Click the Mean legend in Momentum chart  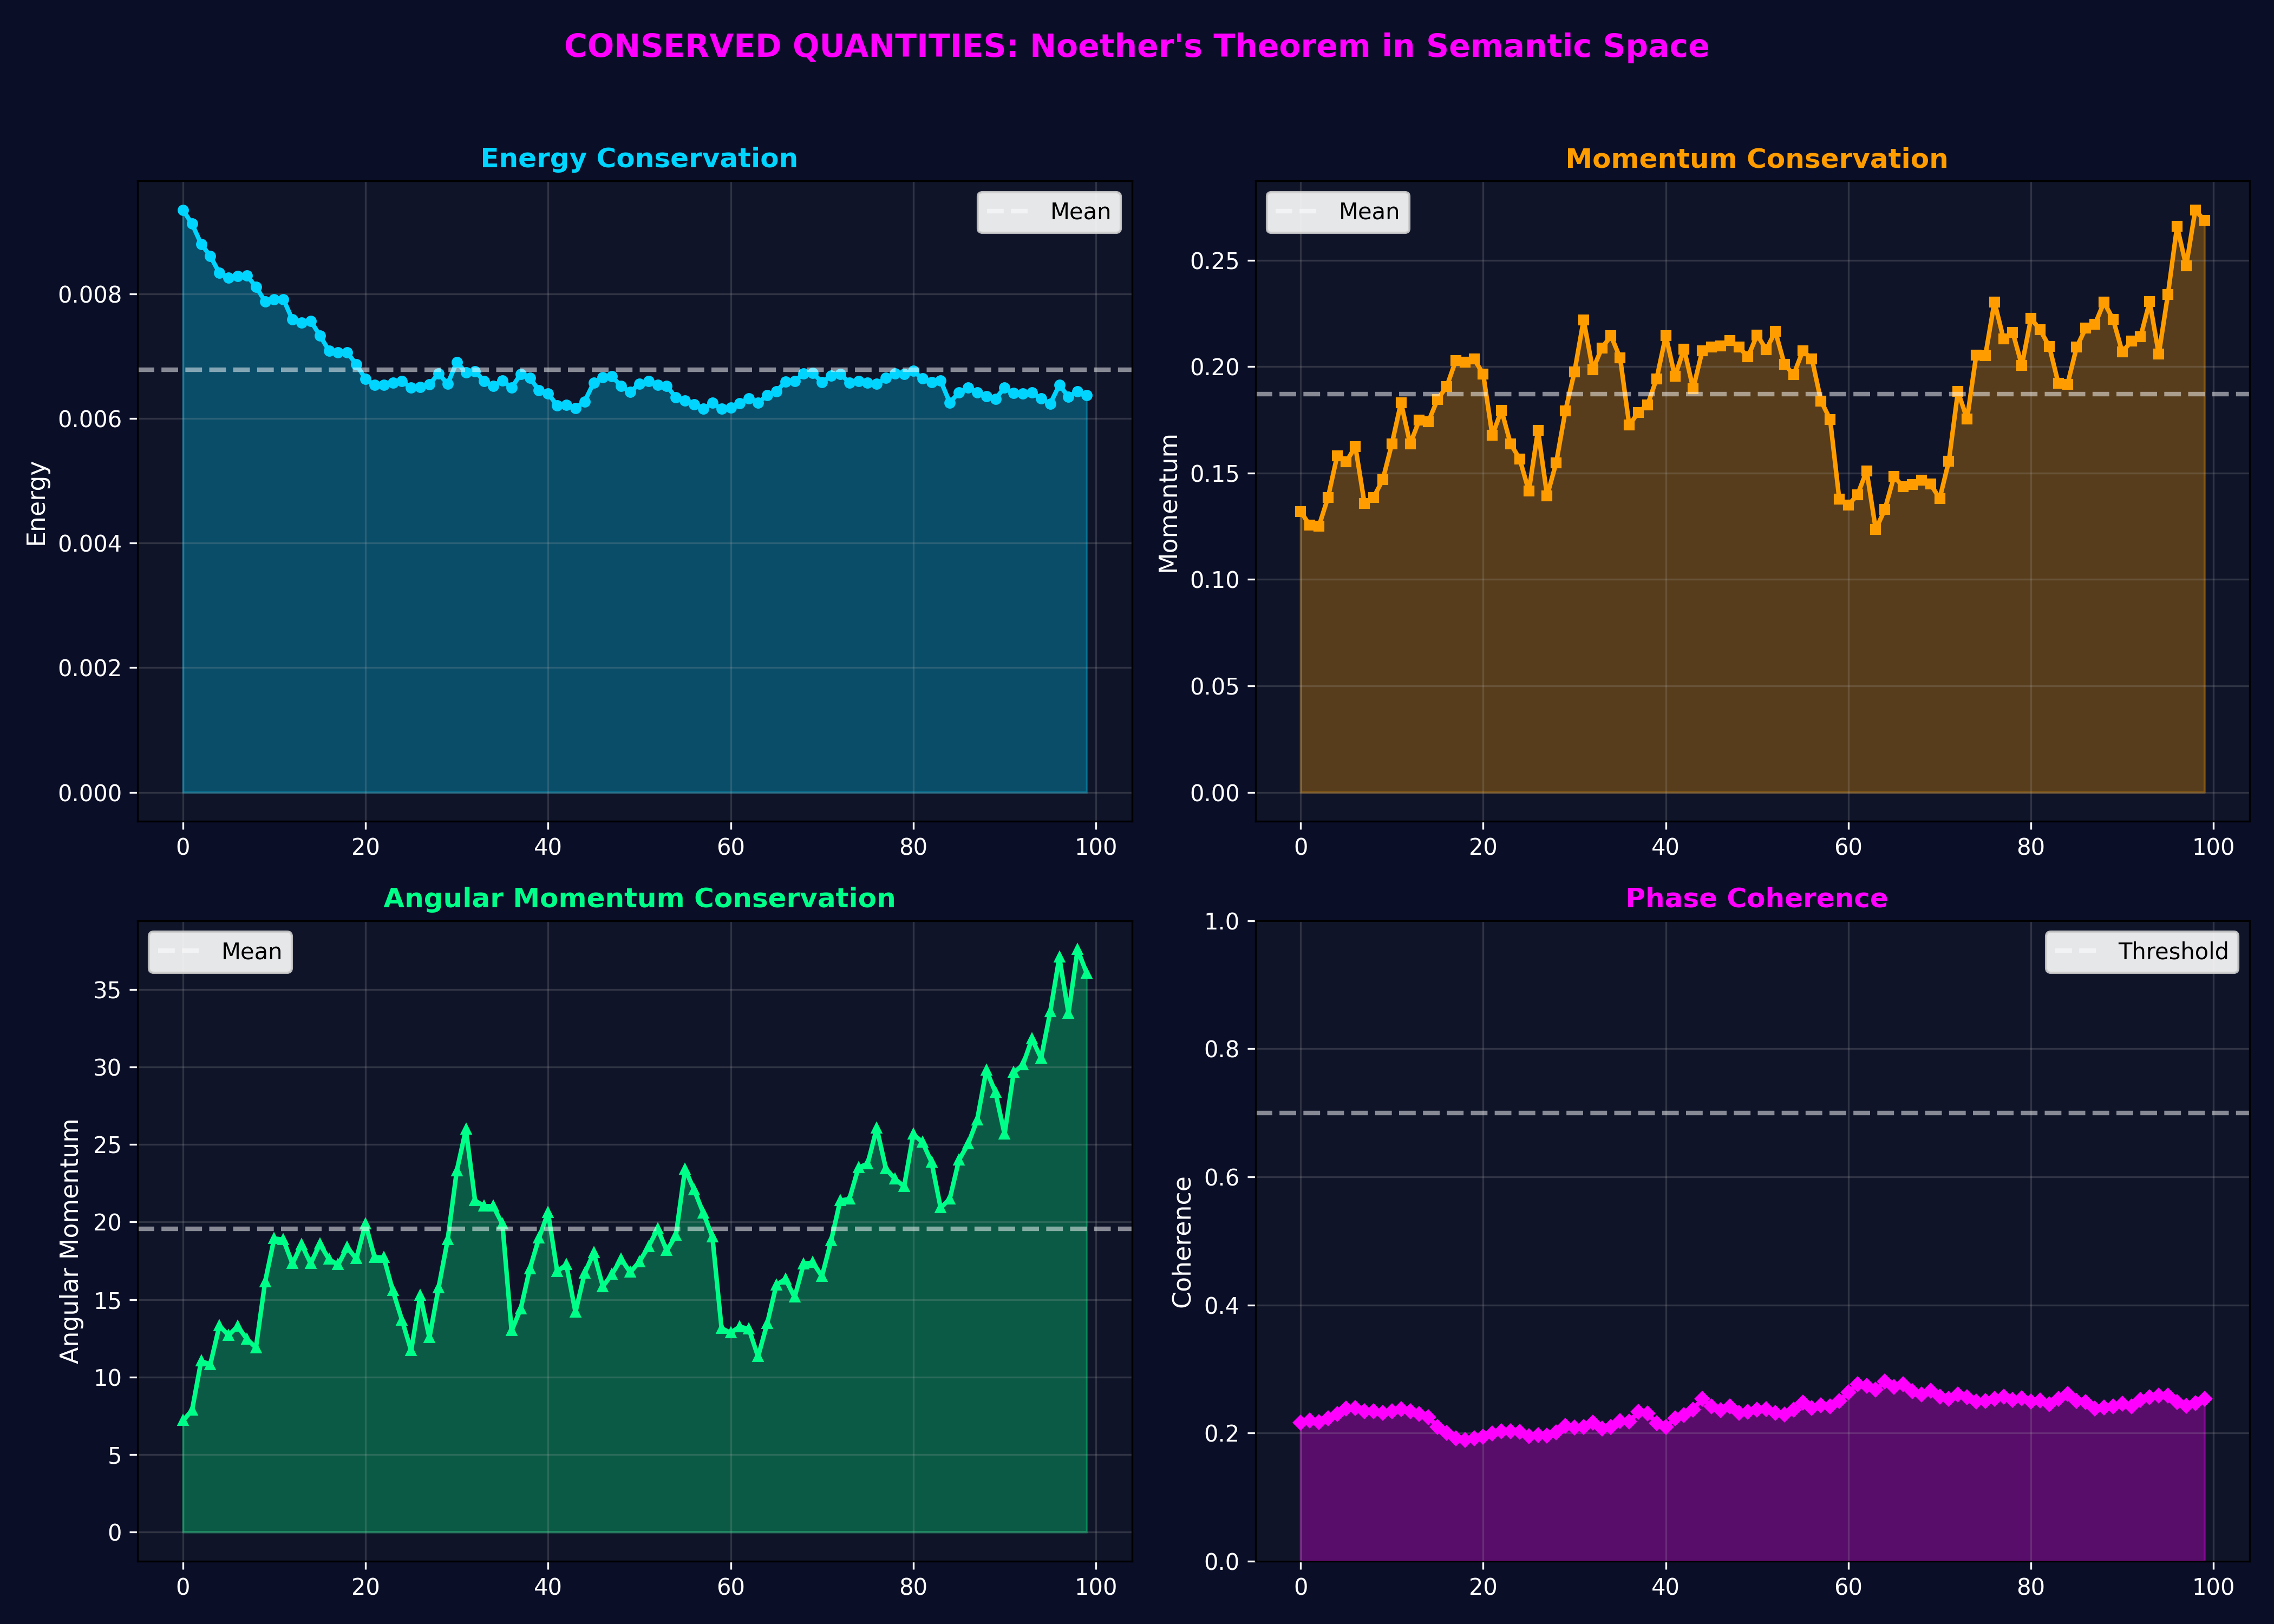1337,212
